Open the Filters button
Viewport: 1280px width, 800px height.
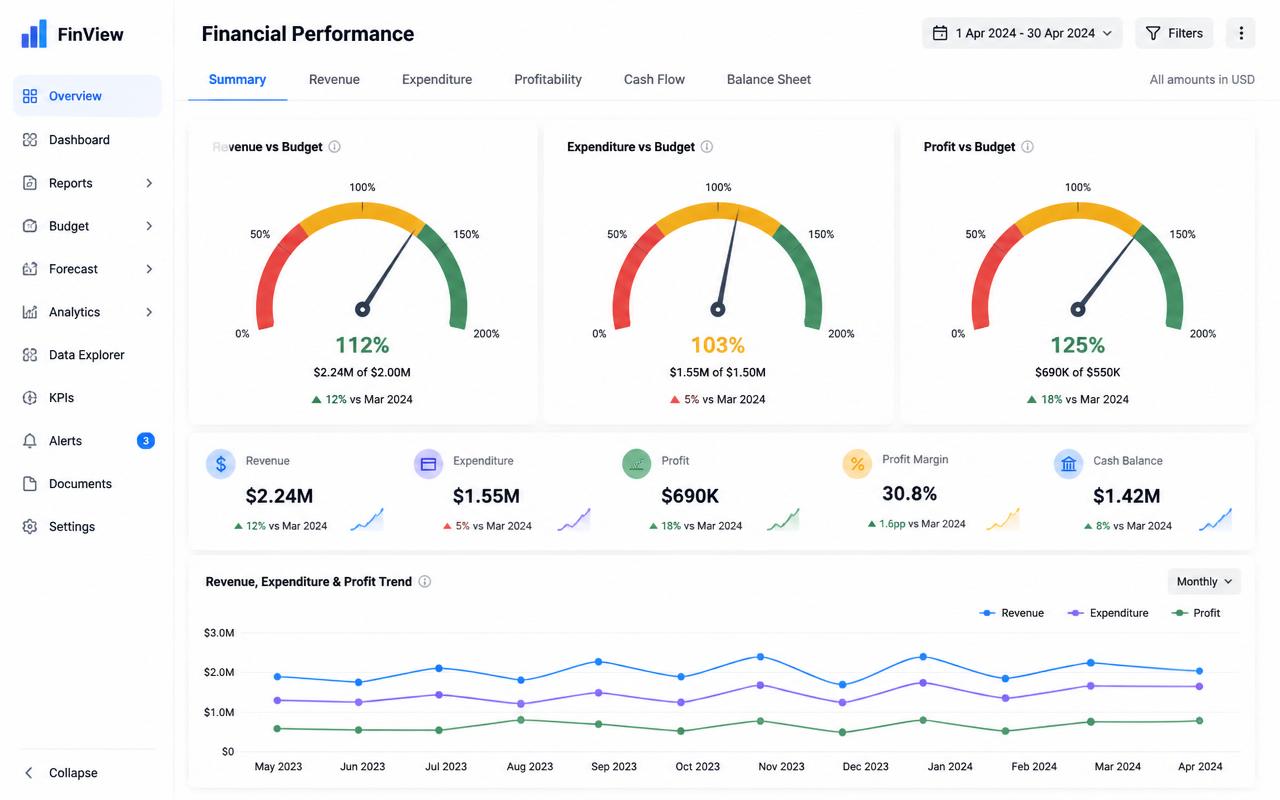pyautogui.click(x=1174, y=33)
